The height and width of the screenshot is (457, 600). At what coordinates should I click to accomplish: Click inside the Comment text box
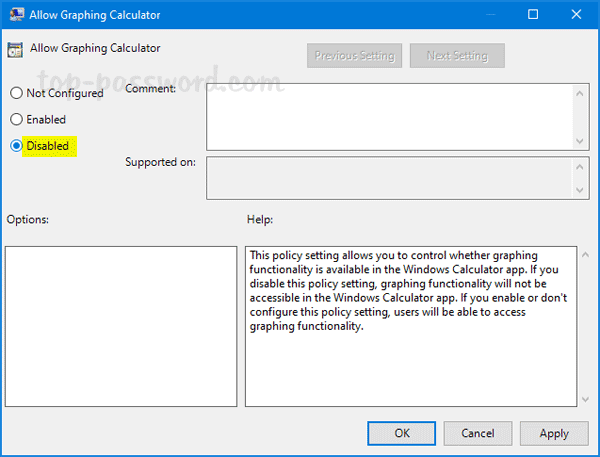pyautogui.click(x=390, y=117)
